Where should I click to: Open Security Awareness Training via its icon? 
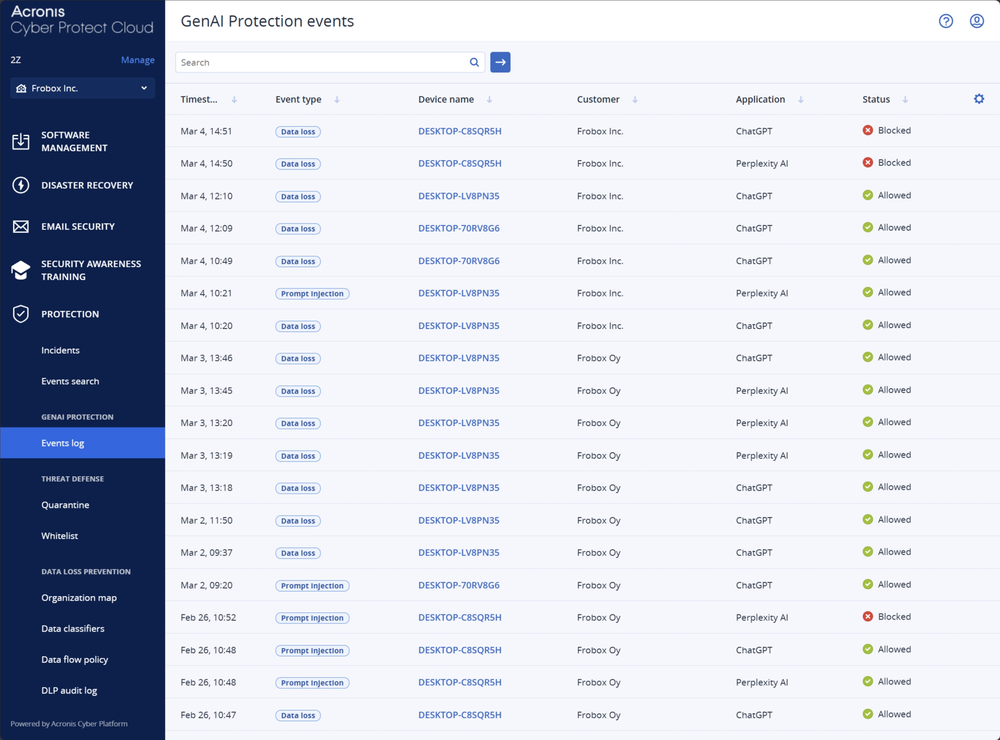pos(21,270)
